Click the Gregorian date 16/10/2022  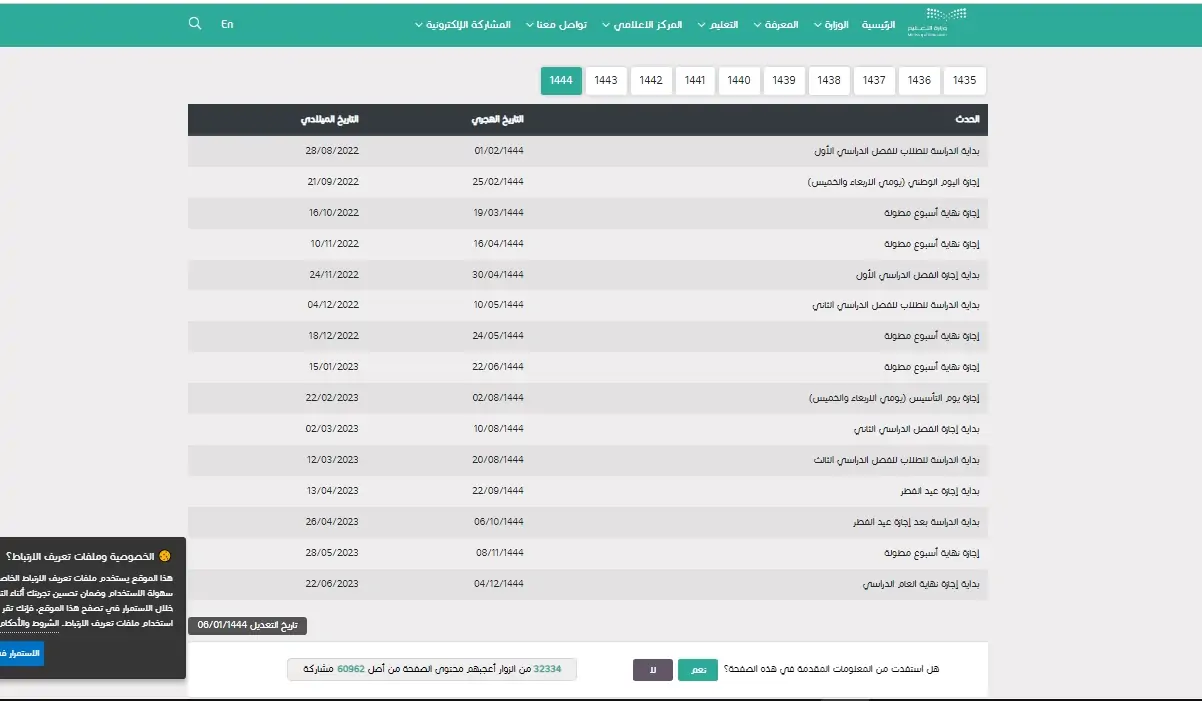[334, 213]
